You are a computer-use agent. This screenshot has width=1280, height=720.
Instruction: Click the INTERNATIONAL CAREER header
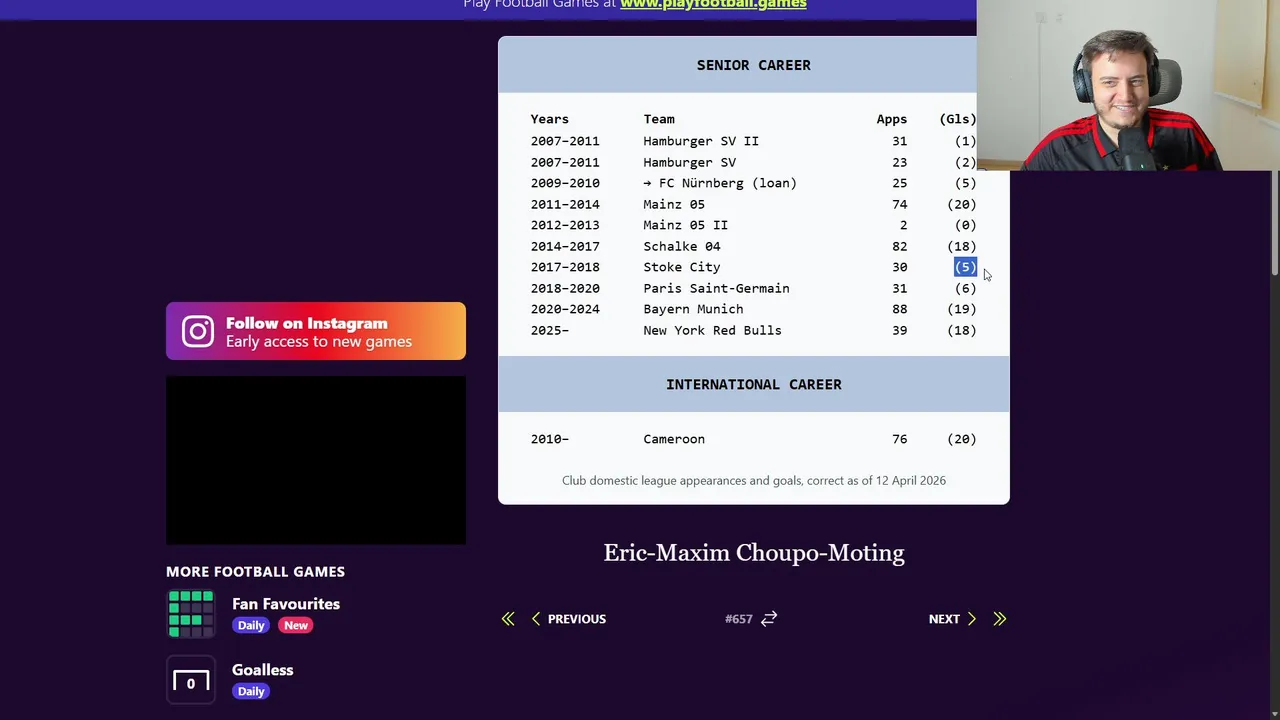(754, 384)
